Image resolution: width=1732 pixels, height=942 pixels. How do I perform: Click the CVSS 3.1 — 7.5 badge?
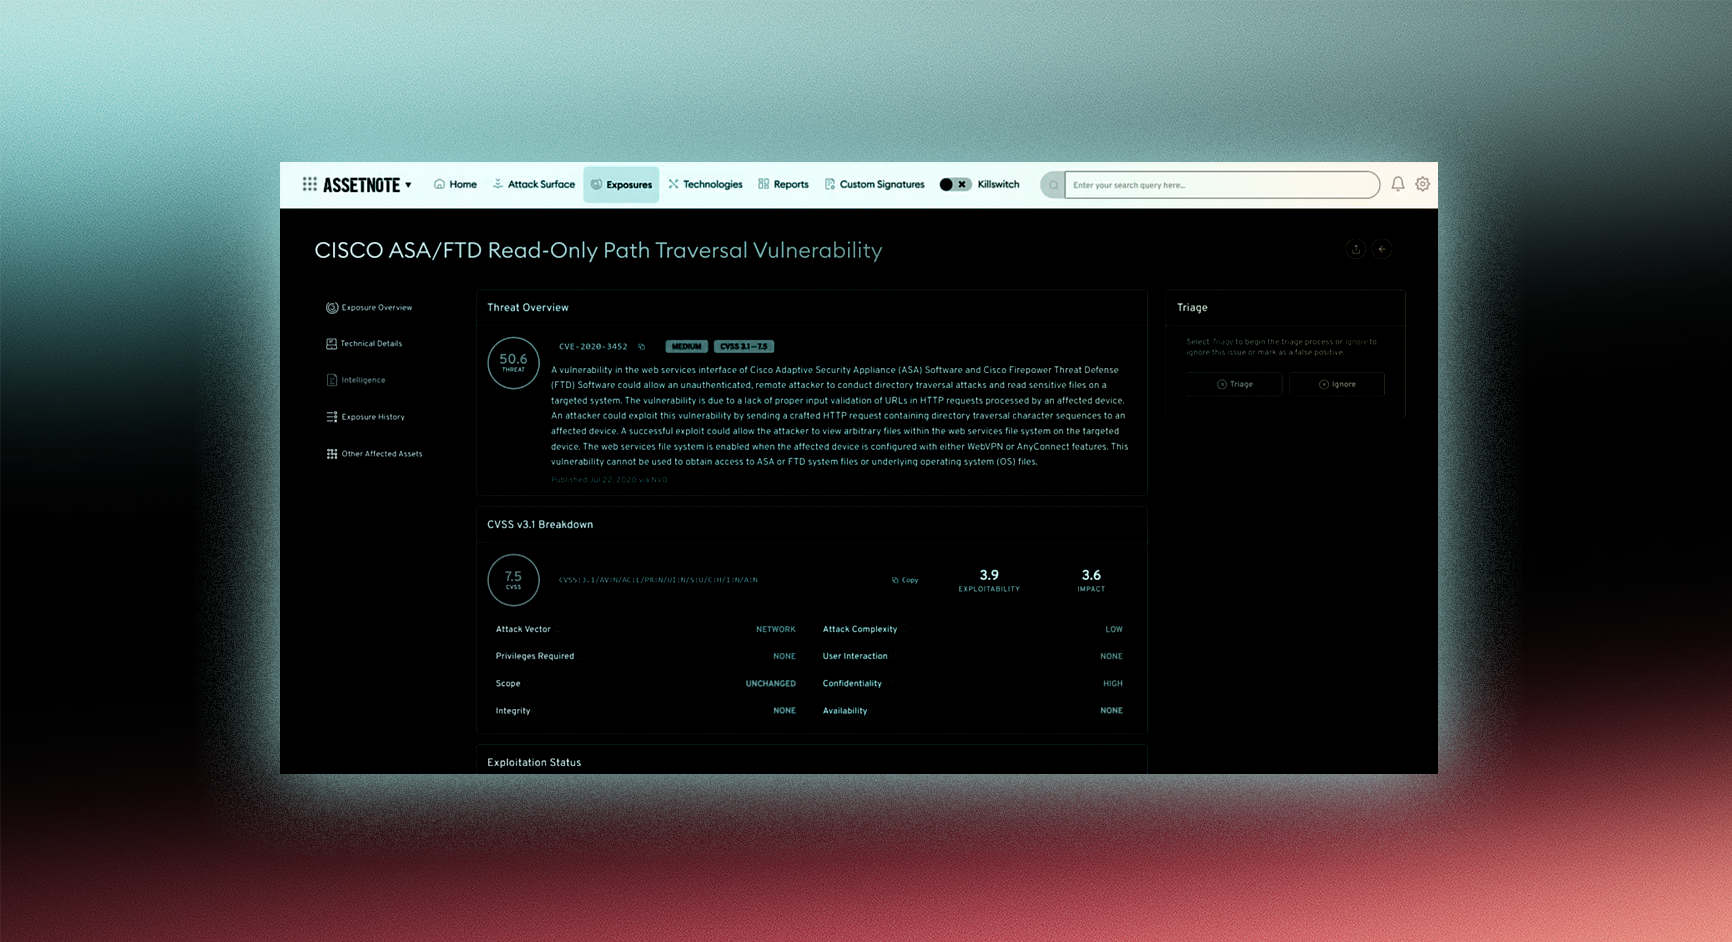[x=744, y=346]
